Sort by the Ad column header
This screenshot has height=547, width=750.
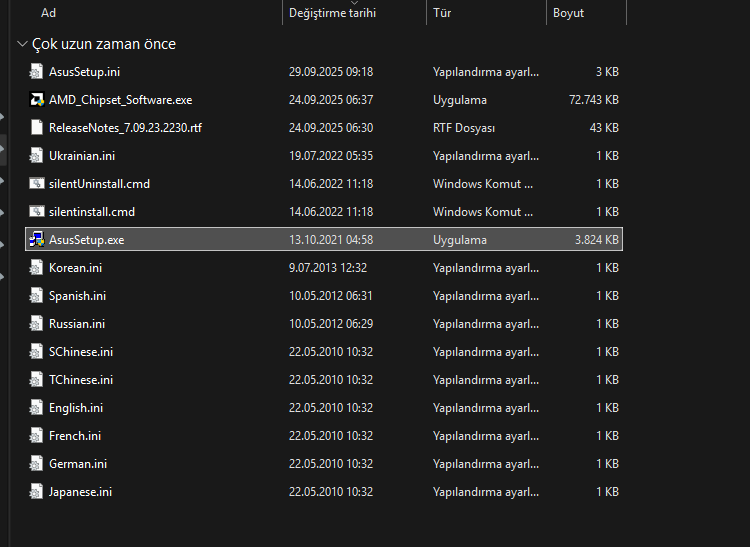(x=48, y=13)
